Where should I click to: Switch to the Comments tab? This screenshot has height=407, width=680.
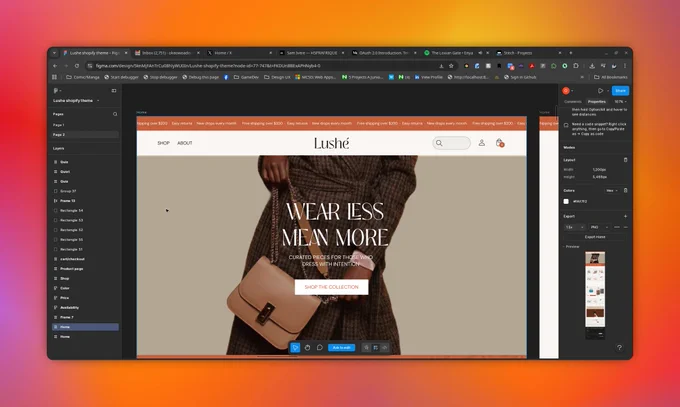click(x=573, y=102)
